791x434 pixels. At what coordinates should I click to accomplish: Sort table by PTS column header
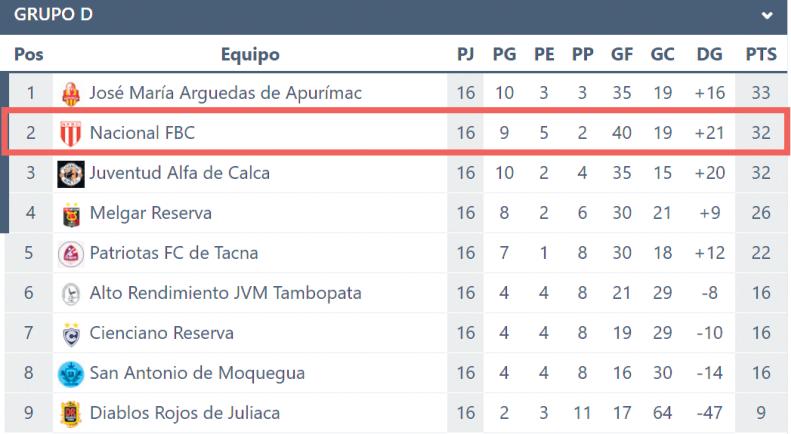click(761, 54)
